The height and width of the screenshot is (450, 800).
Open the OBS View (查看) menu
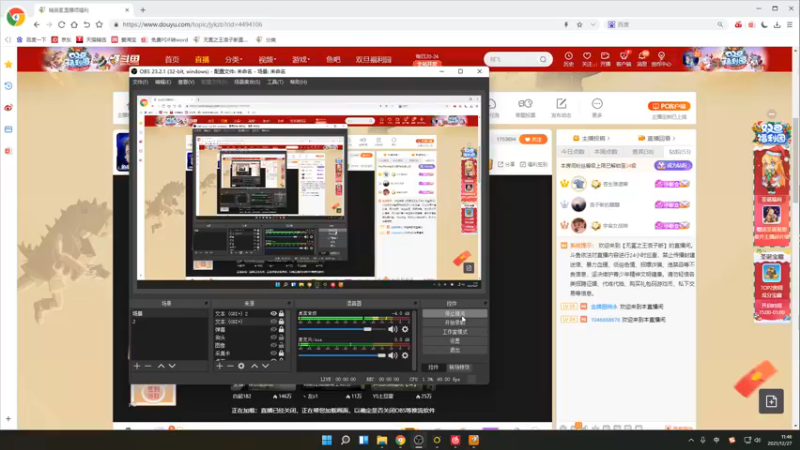tap(186, 82)
